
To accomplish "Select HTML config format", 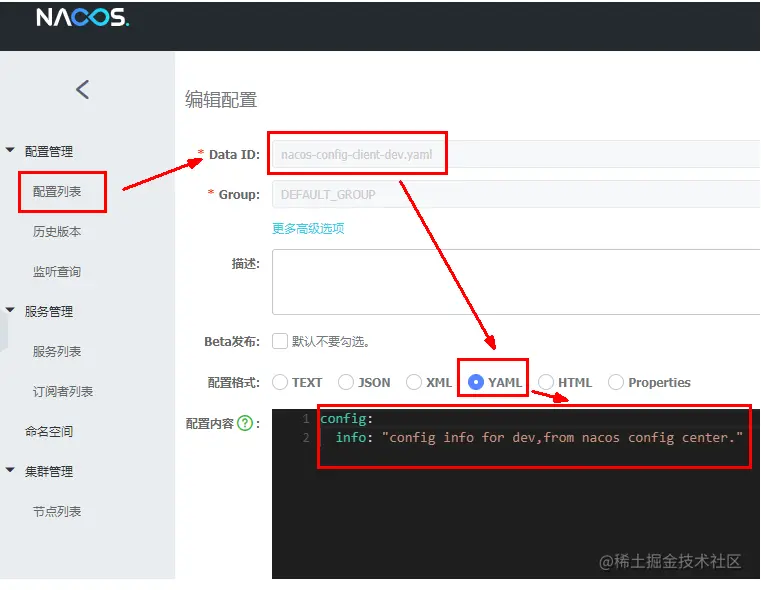I will [546, 382].
